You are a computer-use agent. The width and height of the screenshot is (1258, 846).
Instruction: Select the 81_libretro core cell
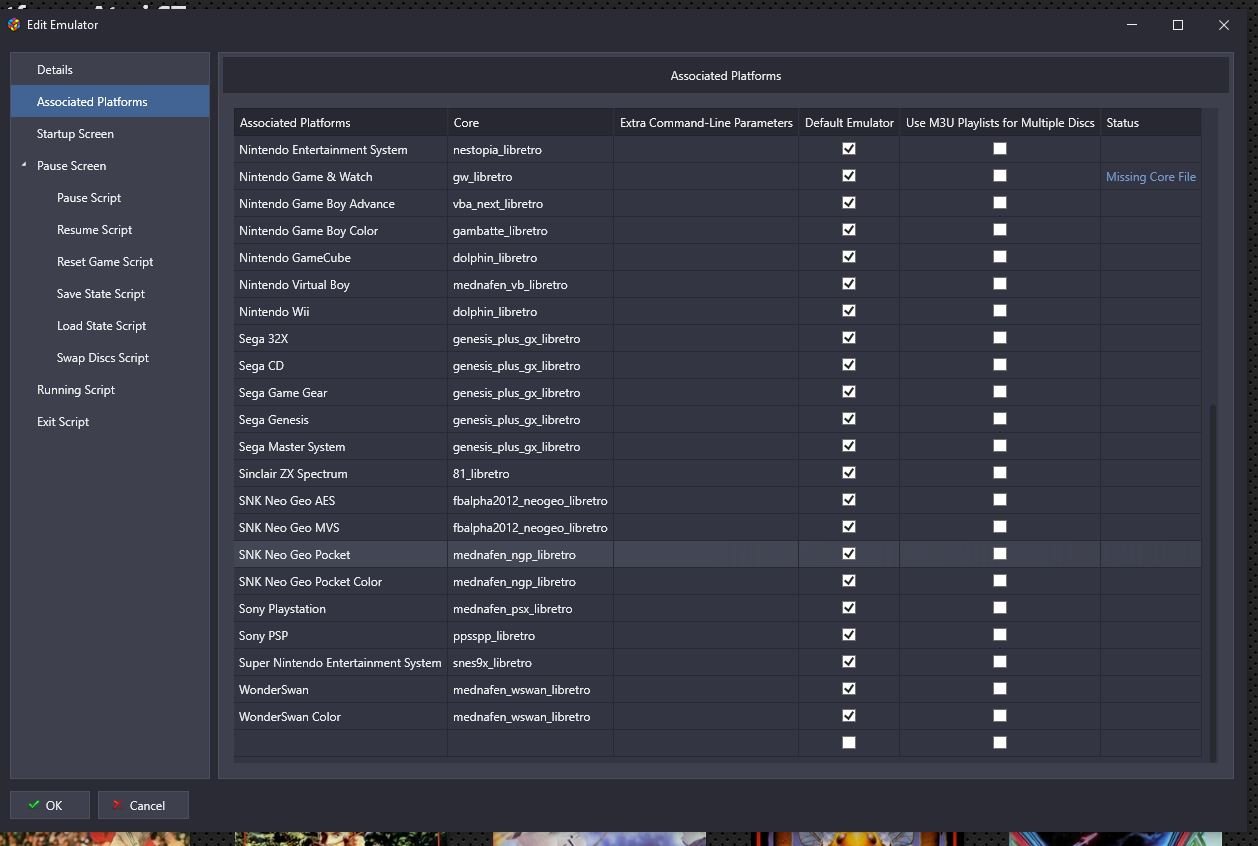[x=530, y=474]
